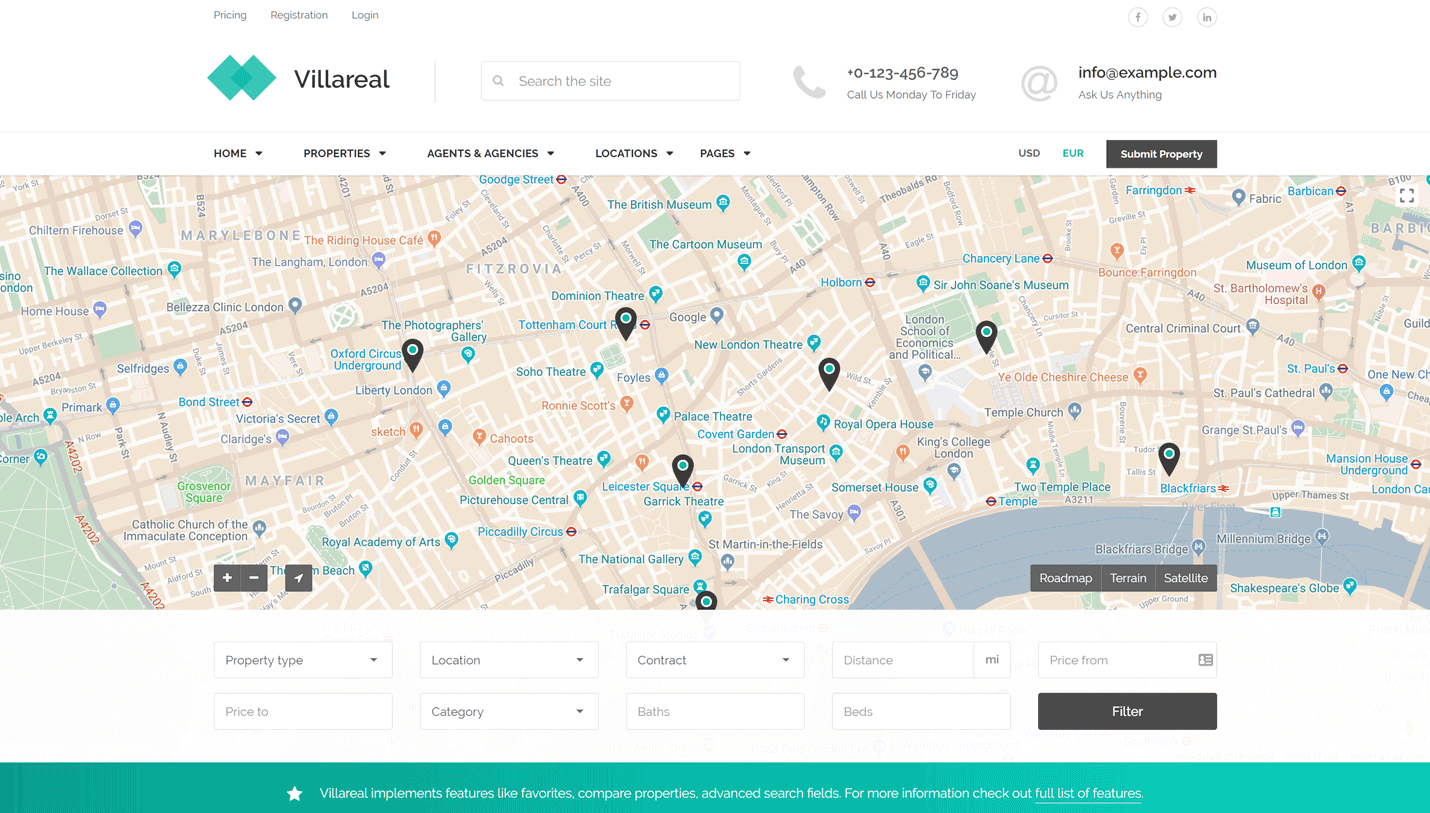This screenshot has height=813, width=1430.
Task: Focus the Search the site field
Action: (x=622, y=81)
